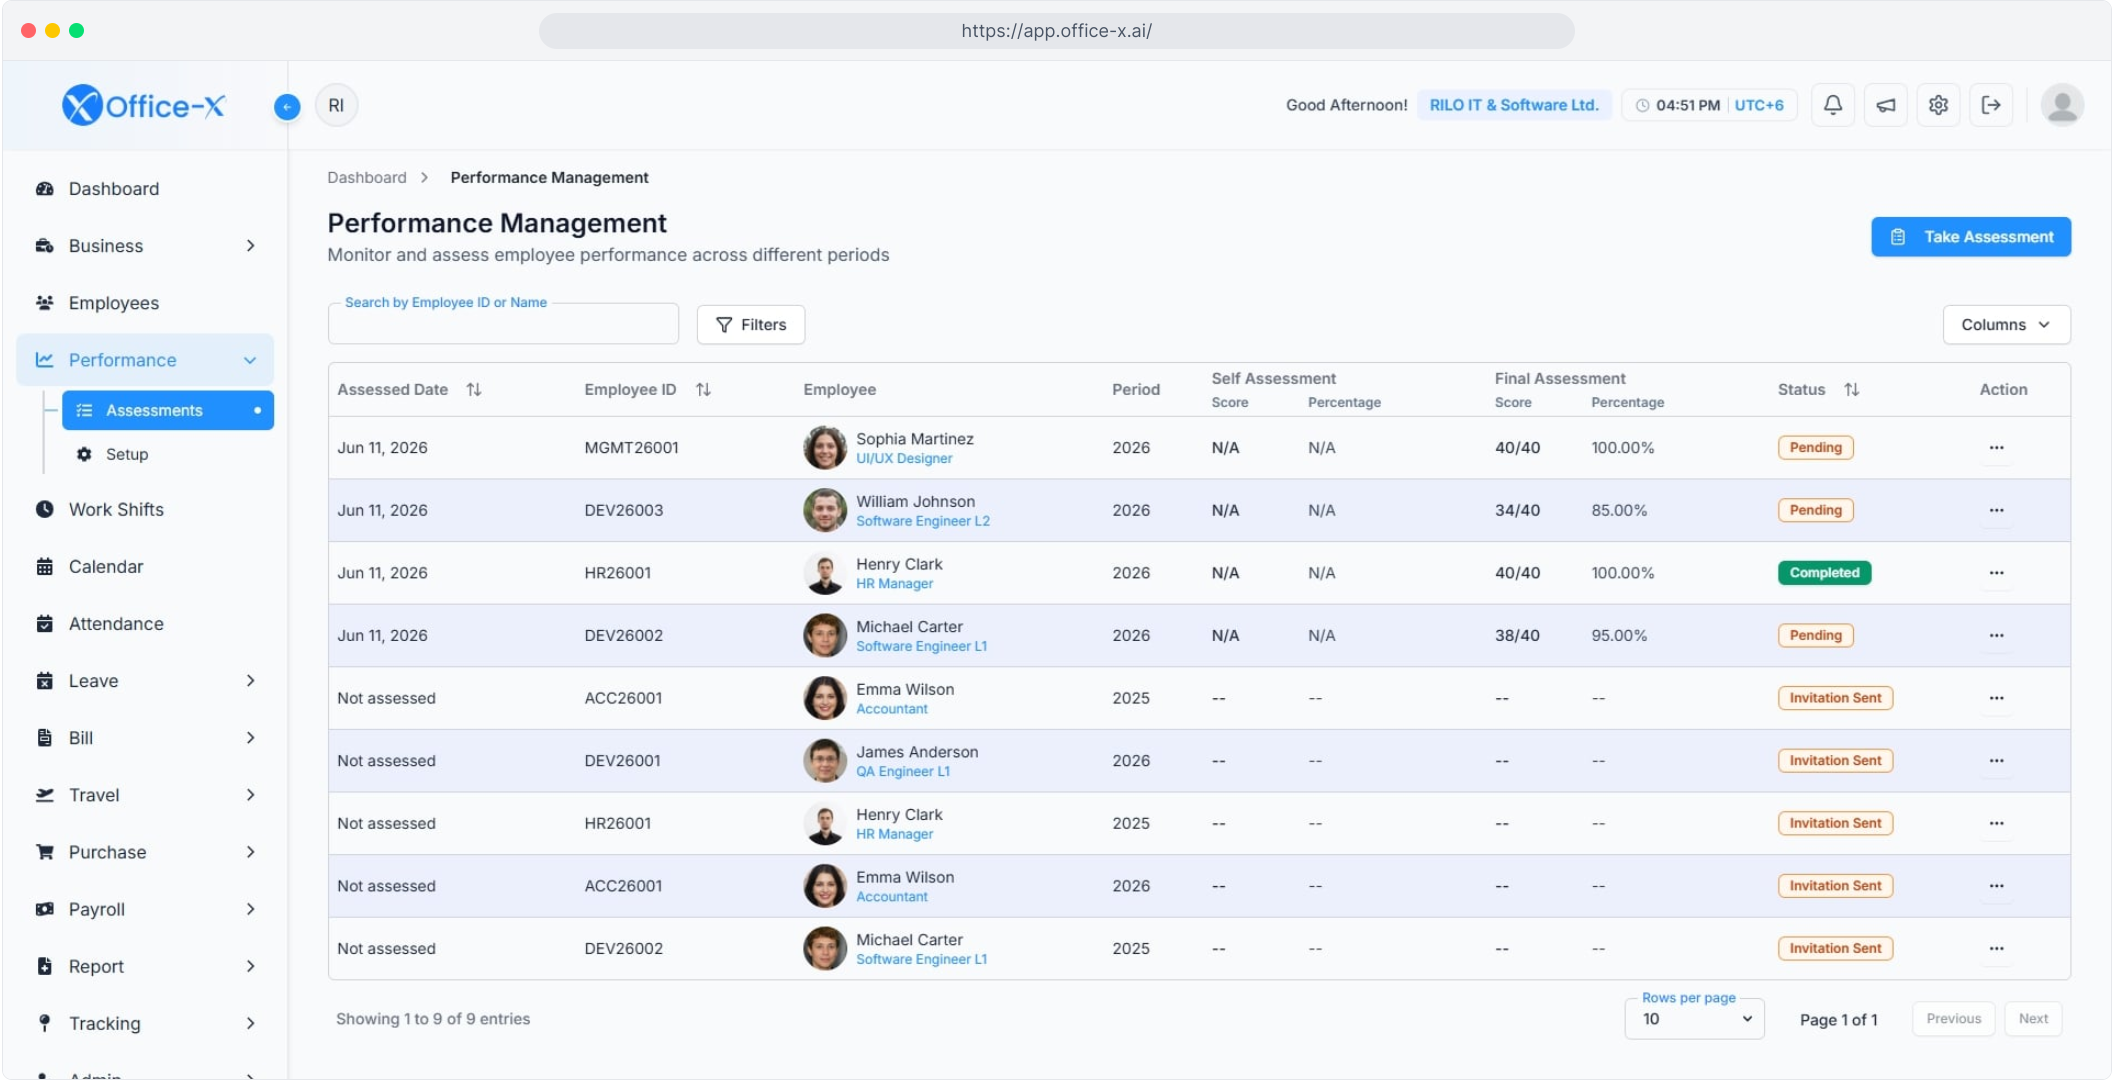Open settings gear icon in header
The image size is (2114, 1080).
[x=1938, y=105]
